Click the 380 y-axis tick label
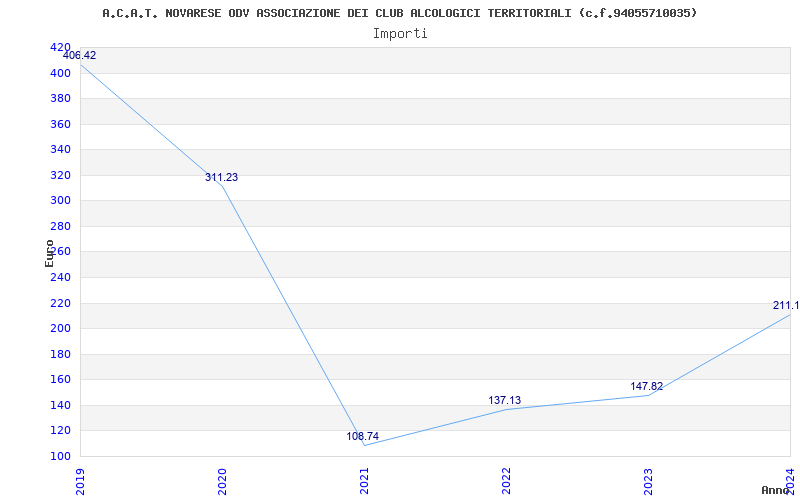Screen dimensions: 800x500 60,99
